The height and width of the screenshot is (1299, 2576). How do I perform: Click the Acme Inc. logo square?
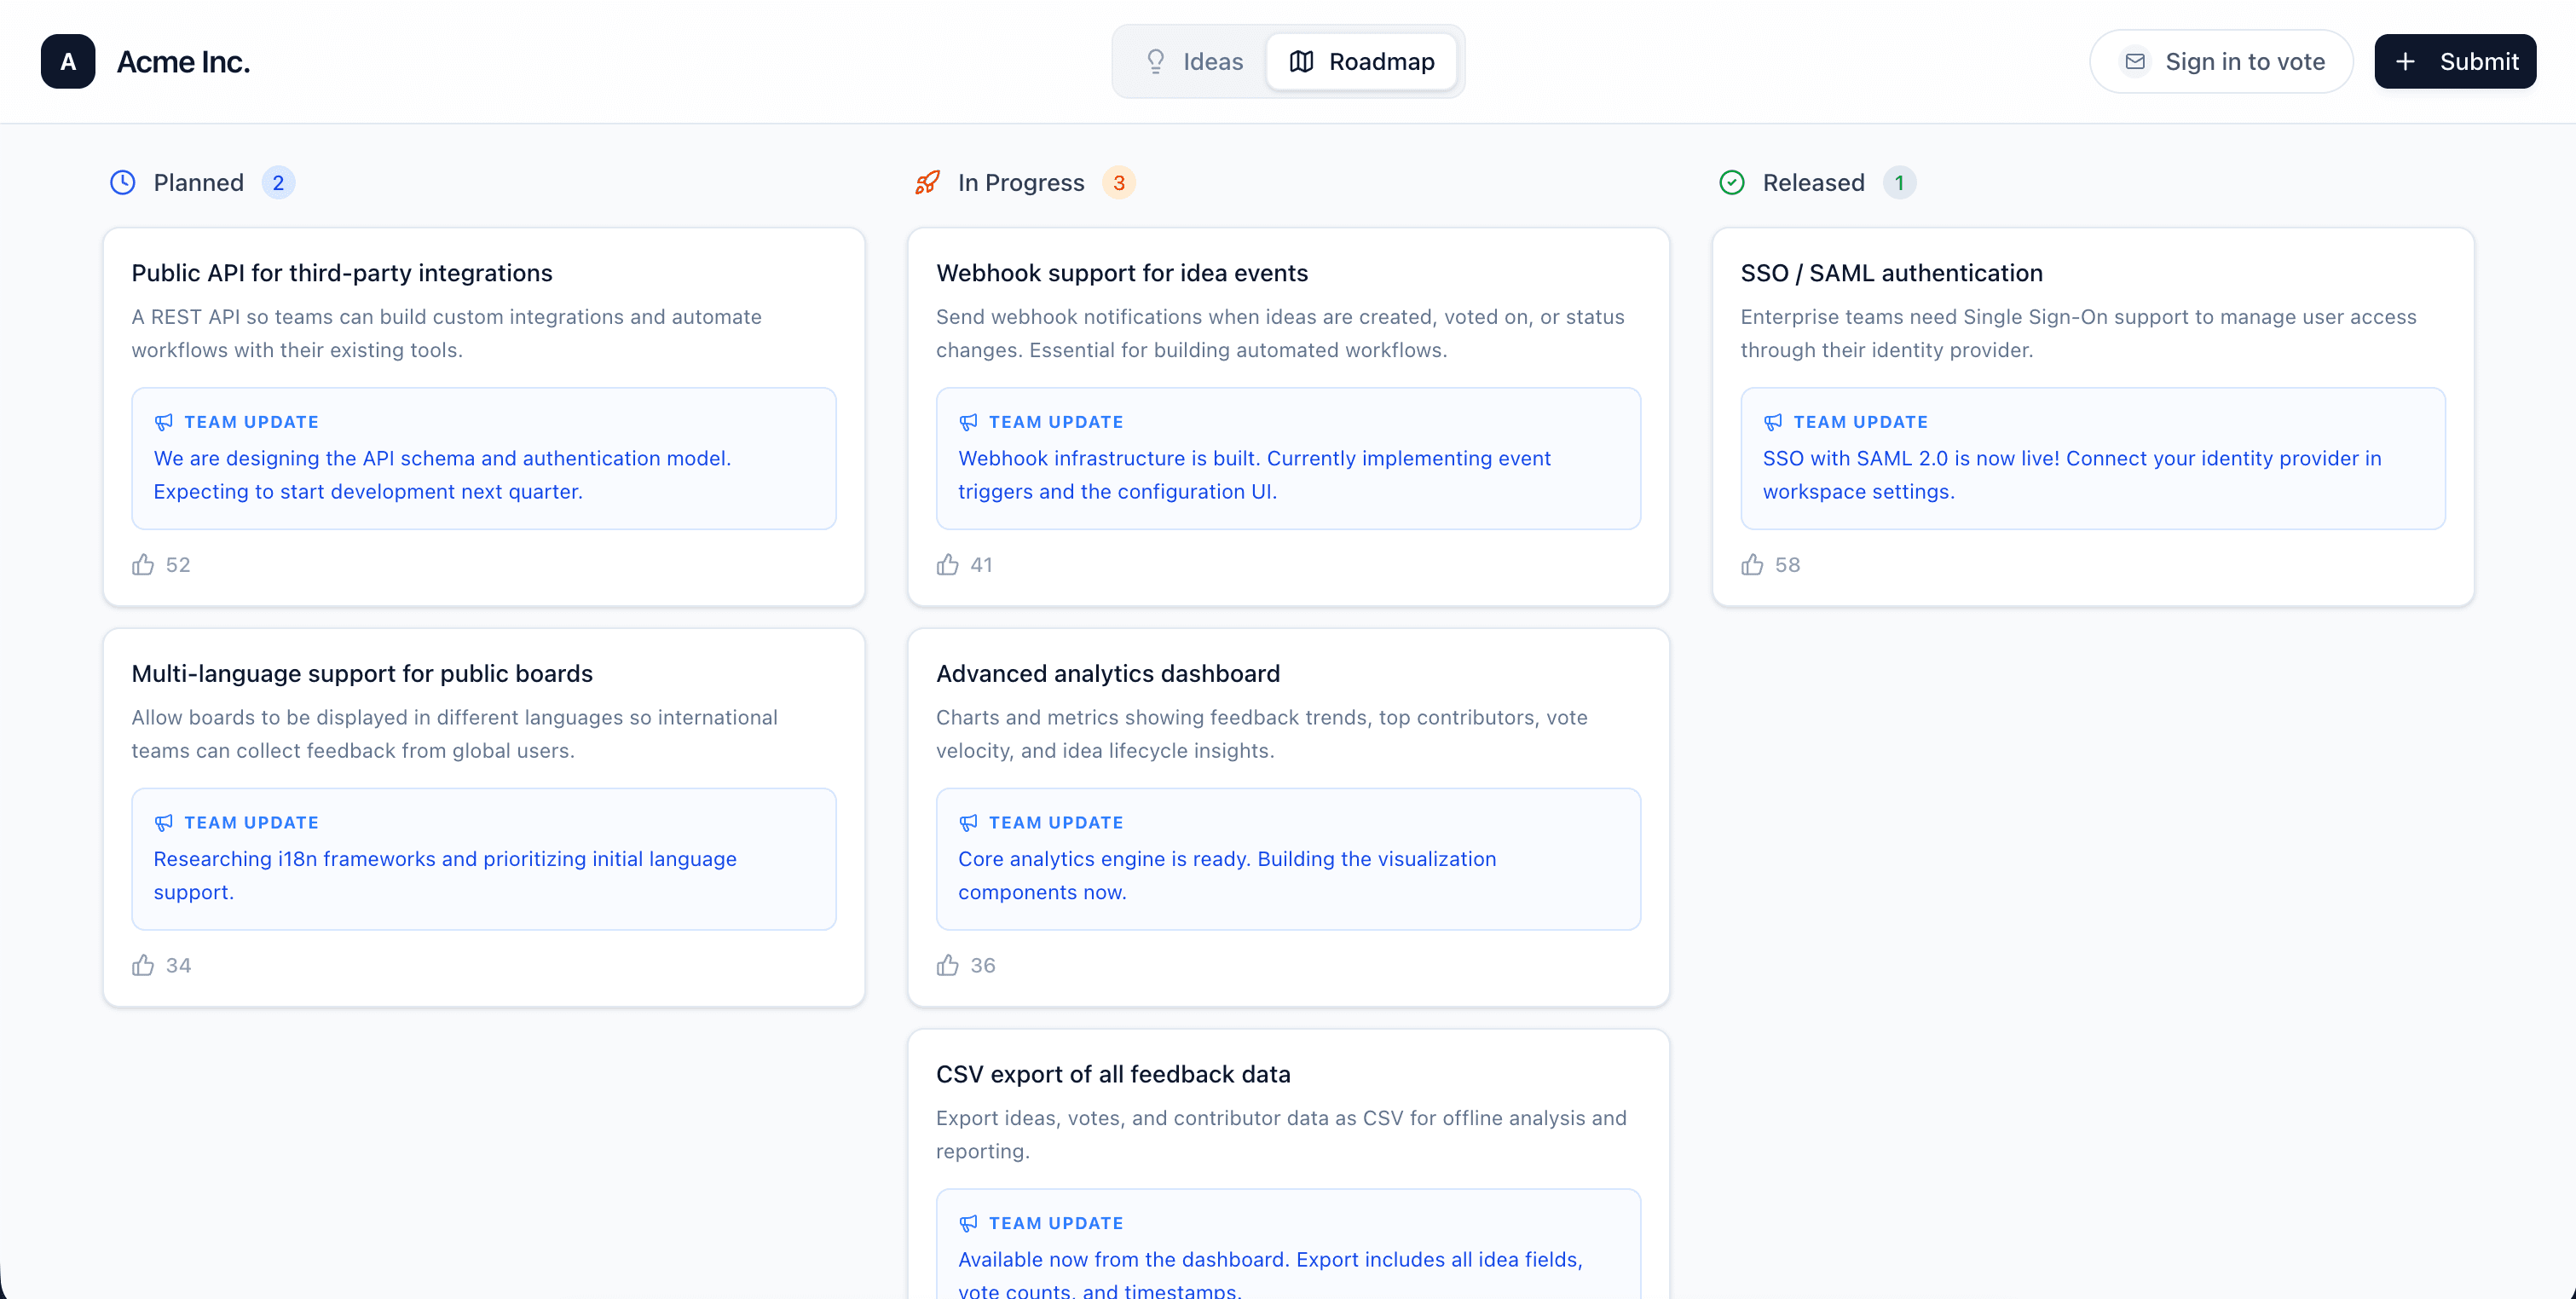68,62
